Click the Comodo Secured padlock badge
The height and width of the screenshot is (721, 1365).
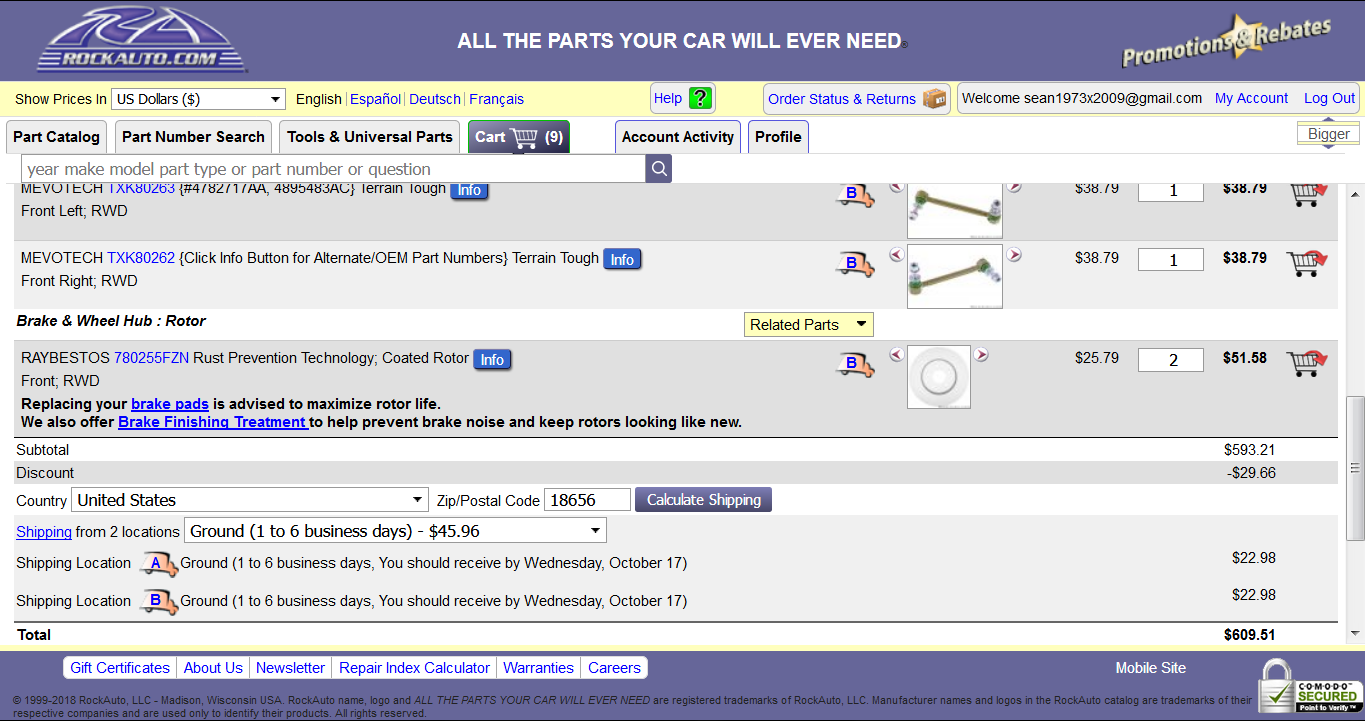click(1309, 686)
